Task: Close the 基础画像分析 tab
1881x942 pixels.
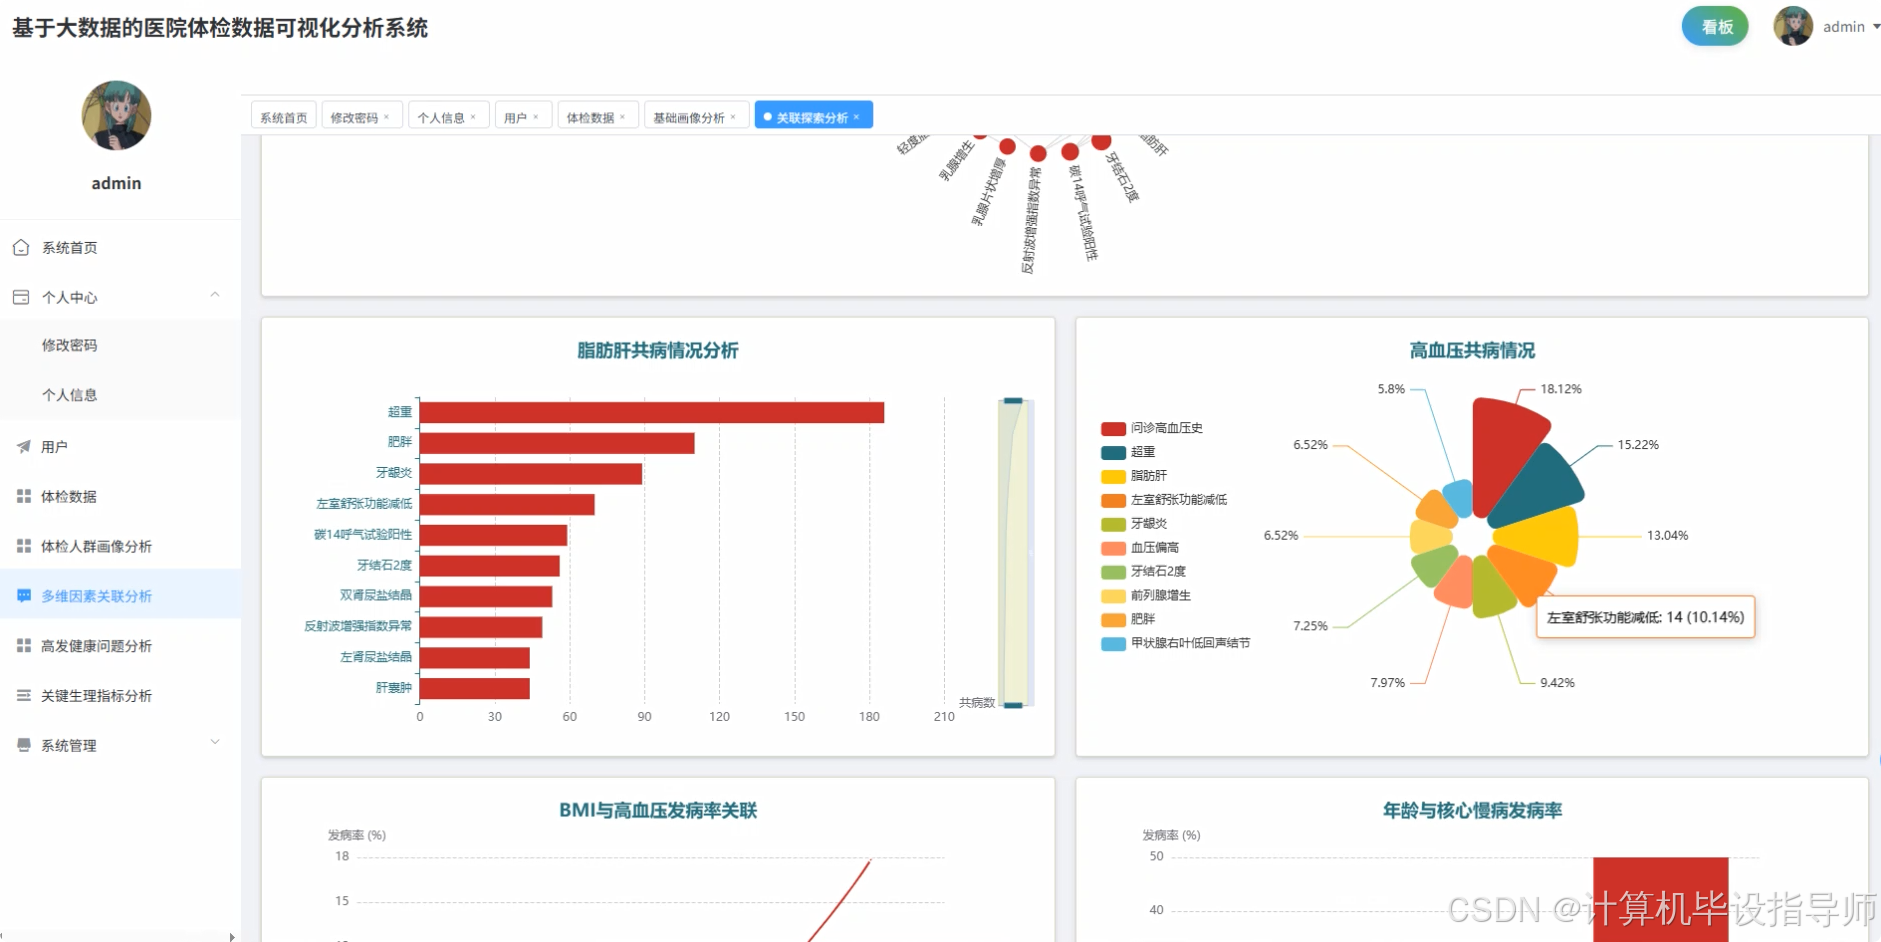Action: click(x=733, y=117)
